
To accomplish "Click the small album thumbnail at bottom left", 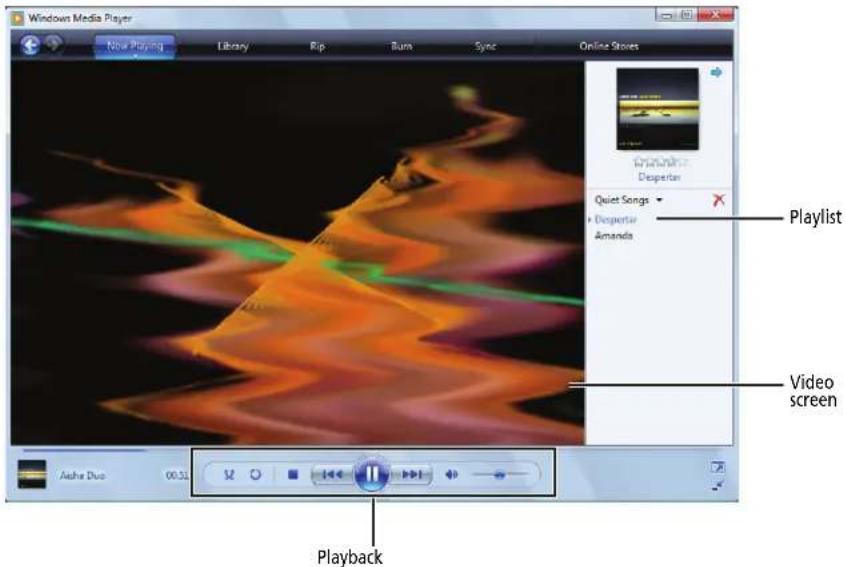I will pyautogui.click(x=32, y=474).
